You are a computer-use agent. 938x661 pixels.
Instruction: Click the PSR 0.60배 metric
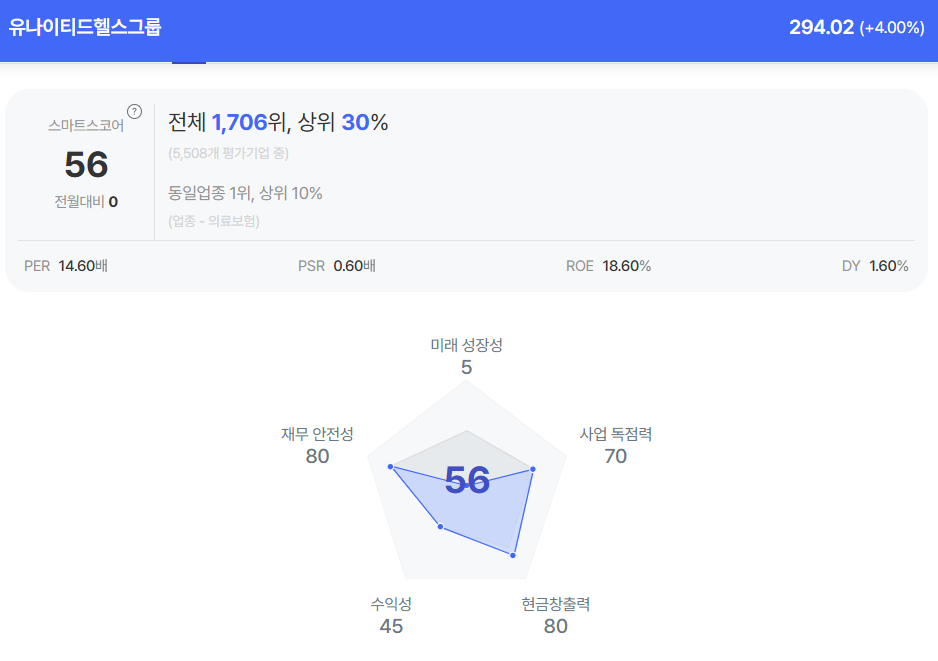(x=337, y=266)
